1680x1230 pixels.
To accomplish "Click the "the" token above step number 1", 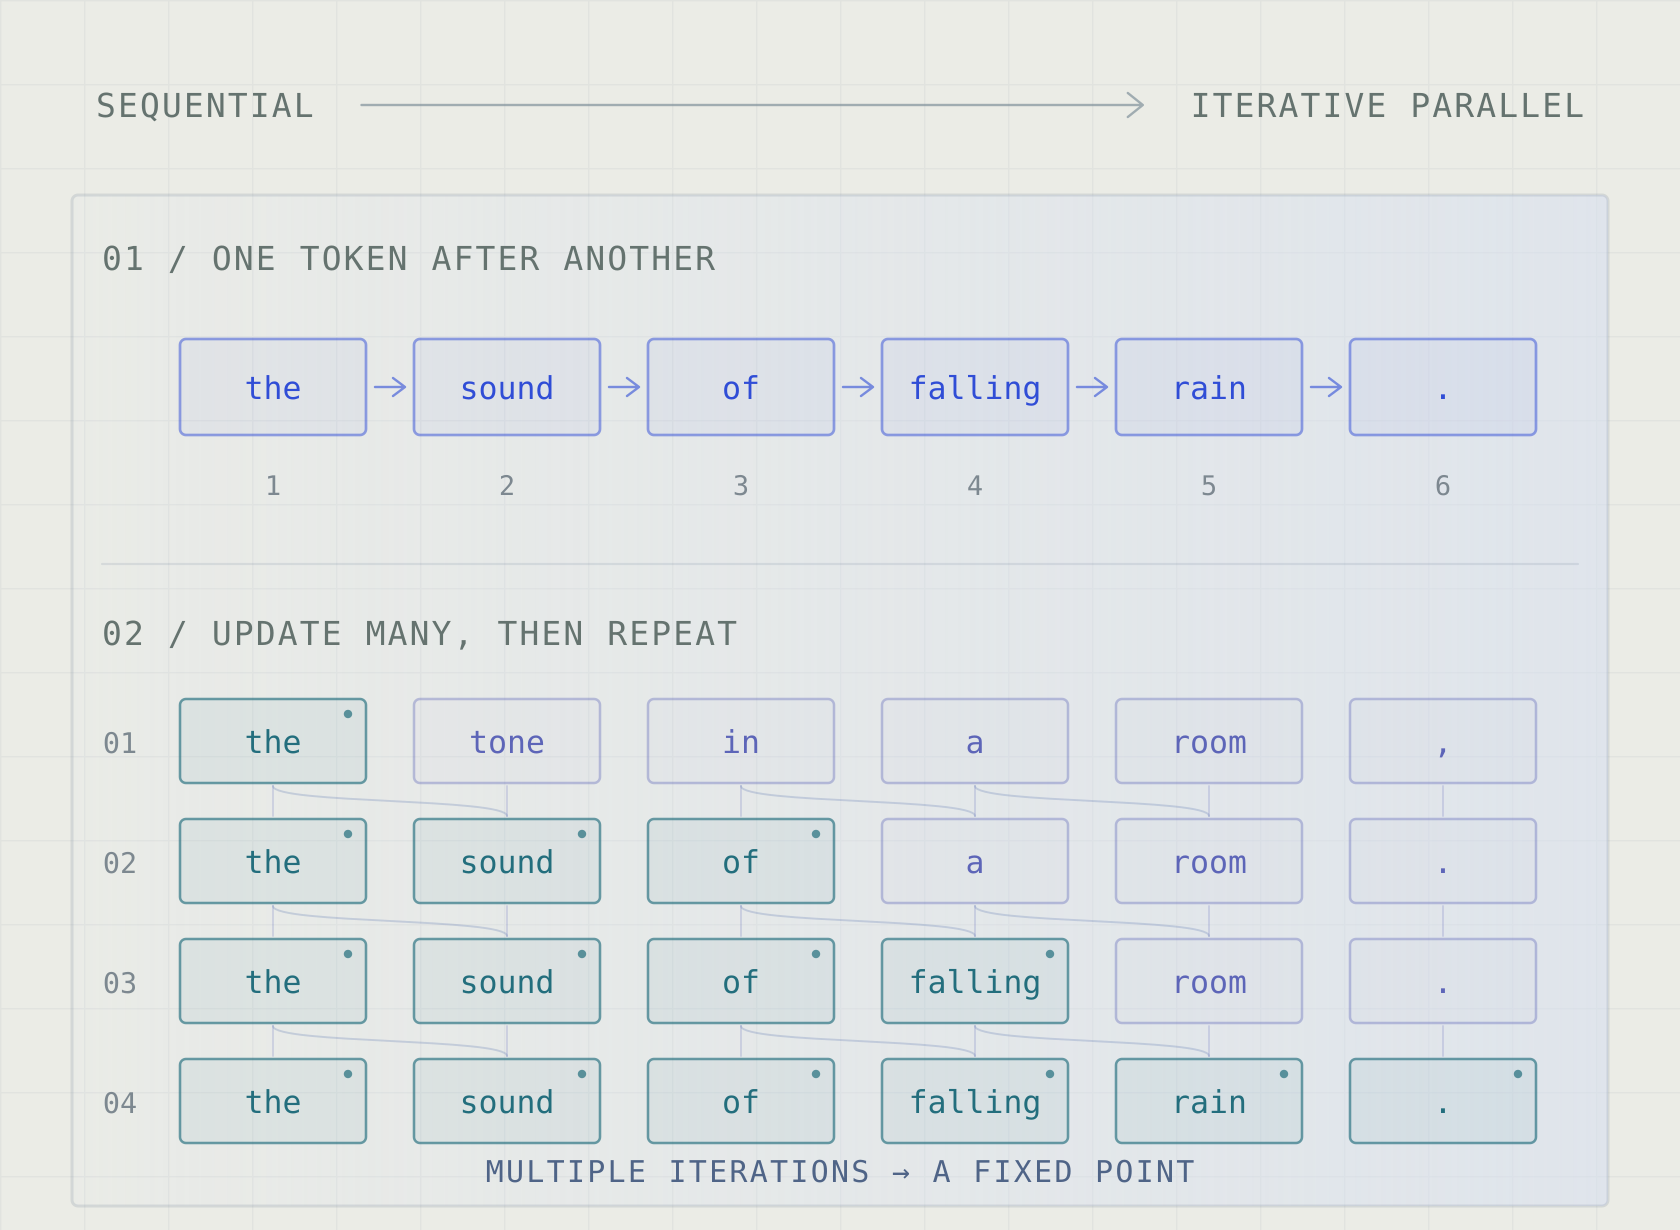I will click(273, 387).
